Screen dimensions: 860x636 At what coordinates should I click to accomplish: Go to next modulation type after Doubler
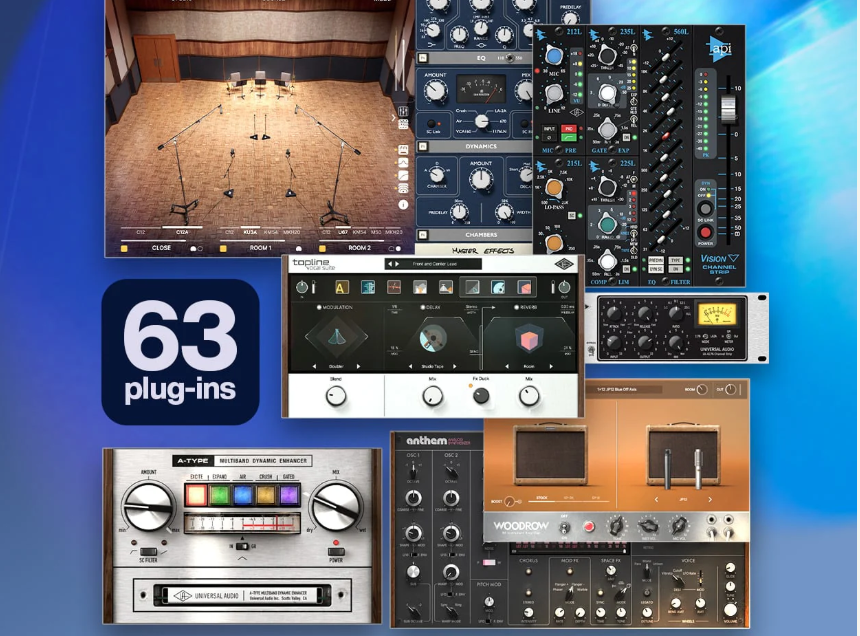[x=358, y=366]
